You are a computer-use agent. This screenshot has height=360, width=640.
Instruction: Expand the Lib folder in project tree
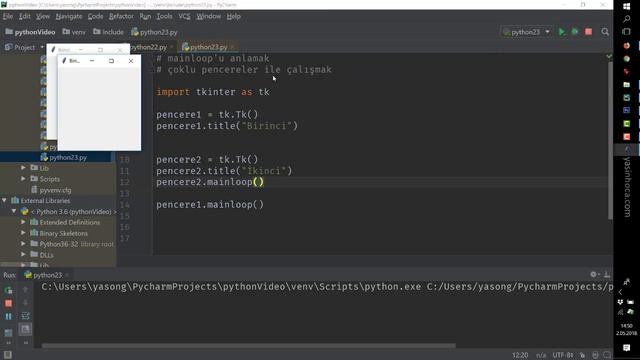click(x=23, y=168)
